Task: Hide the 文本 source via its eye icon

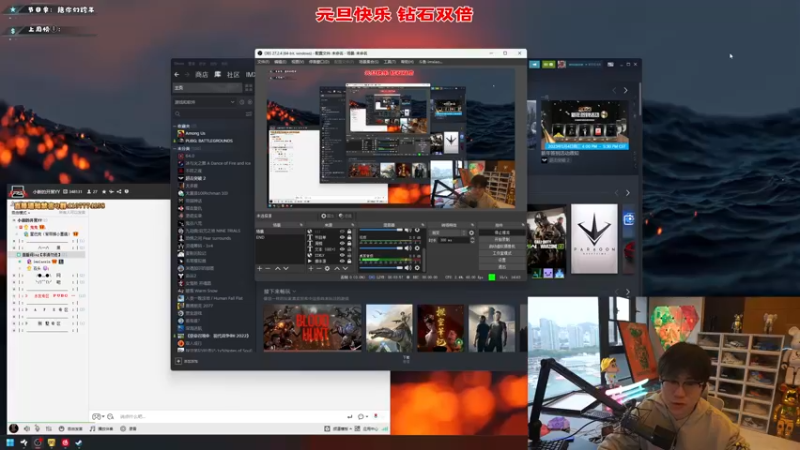Action: 342,249
